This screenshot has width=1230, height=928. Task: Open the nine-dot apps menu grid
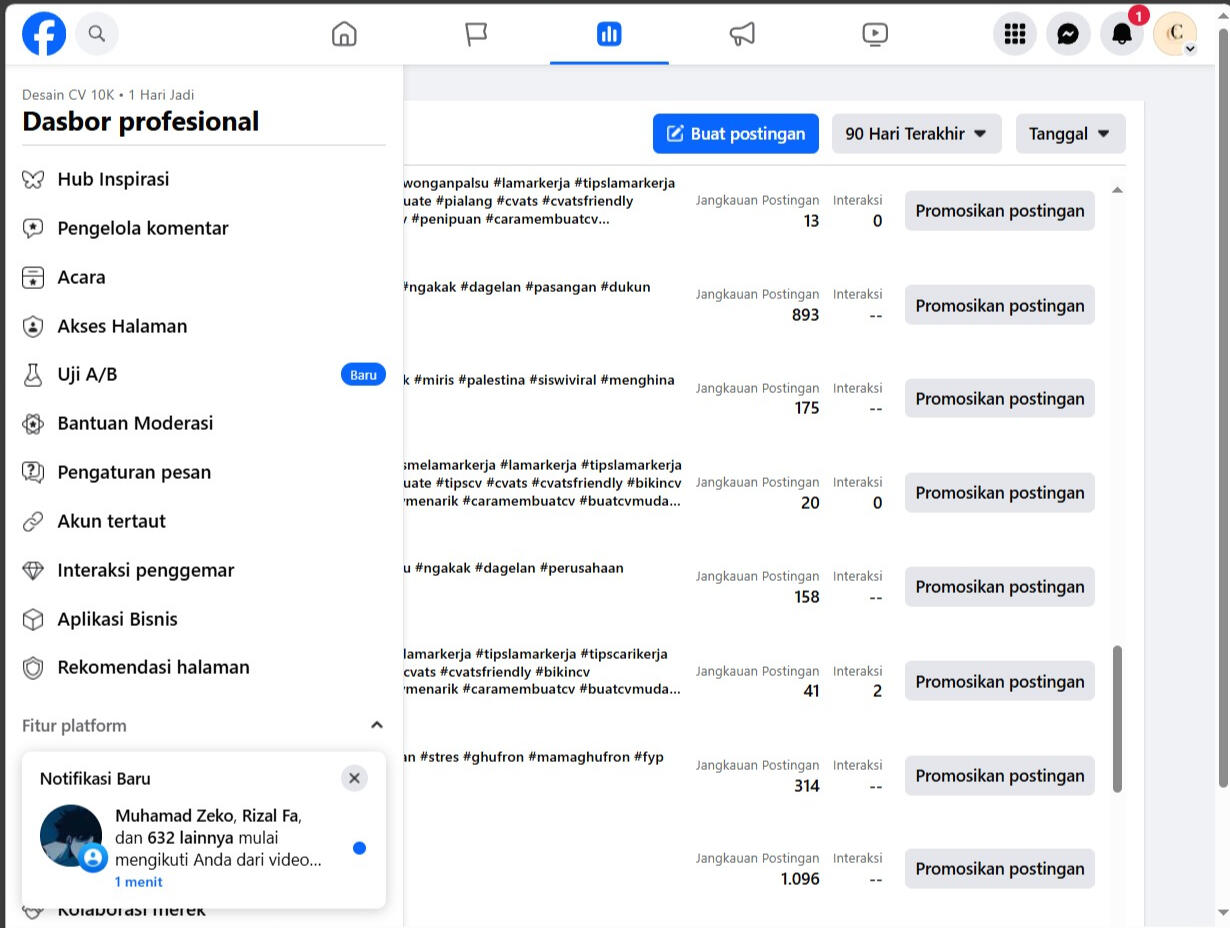[x=1015, y=34]
